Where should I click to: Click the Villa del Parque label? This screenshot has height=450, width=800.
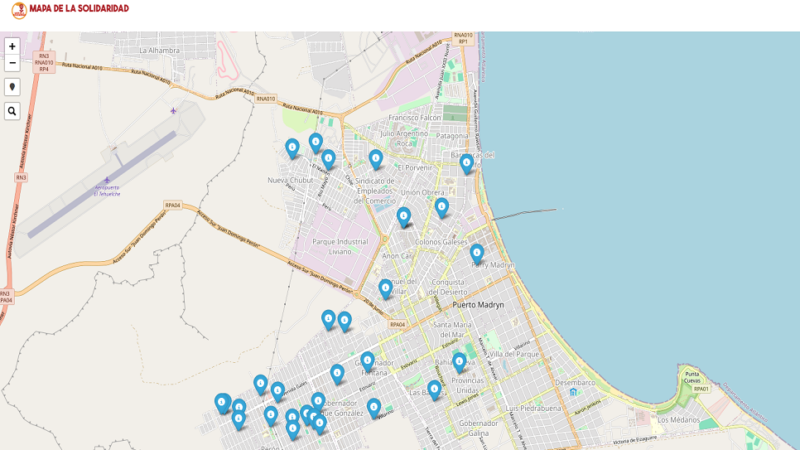coord(513,354)
